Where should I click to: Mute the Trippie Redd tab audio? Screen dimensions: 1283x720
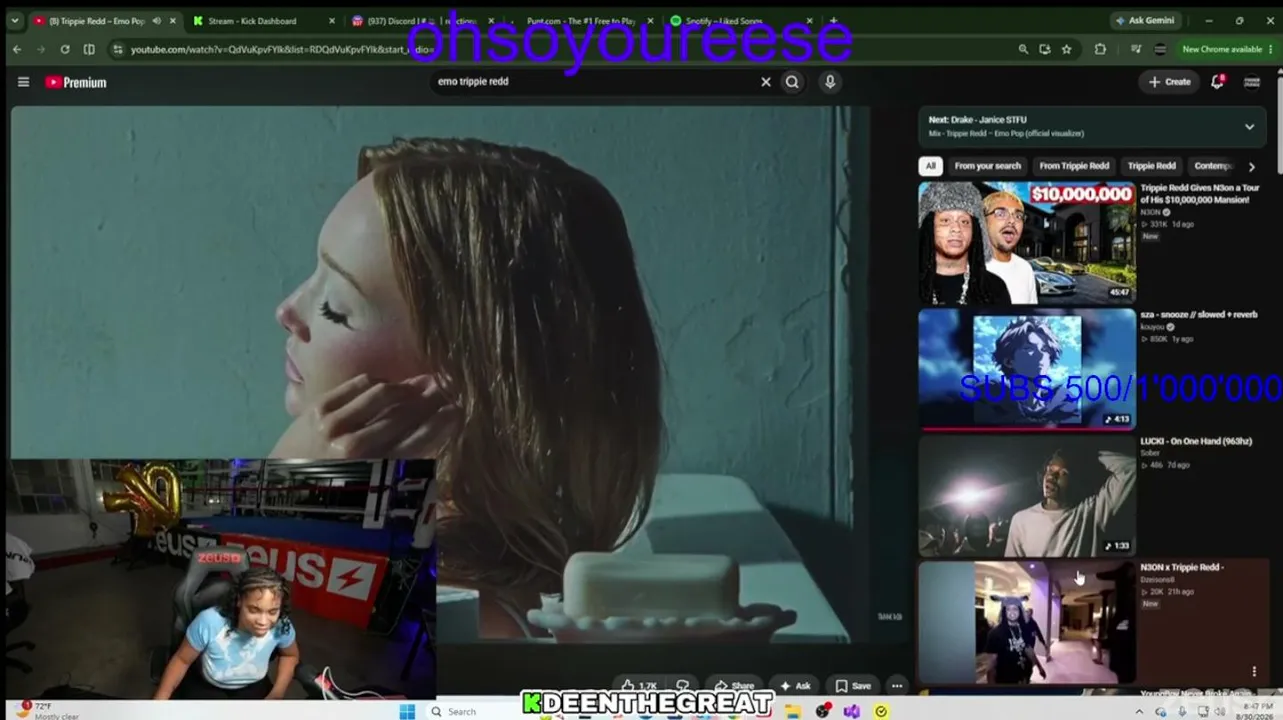coord(156,21)
